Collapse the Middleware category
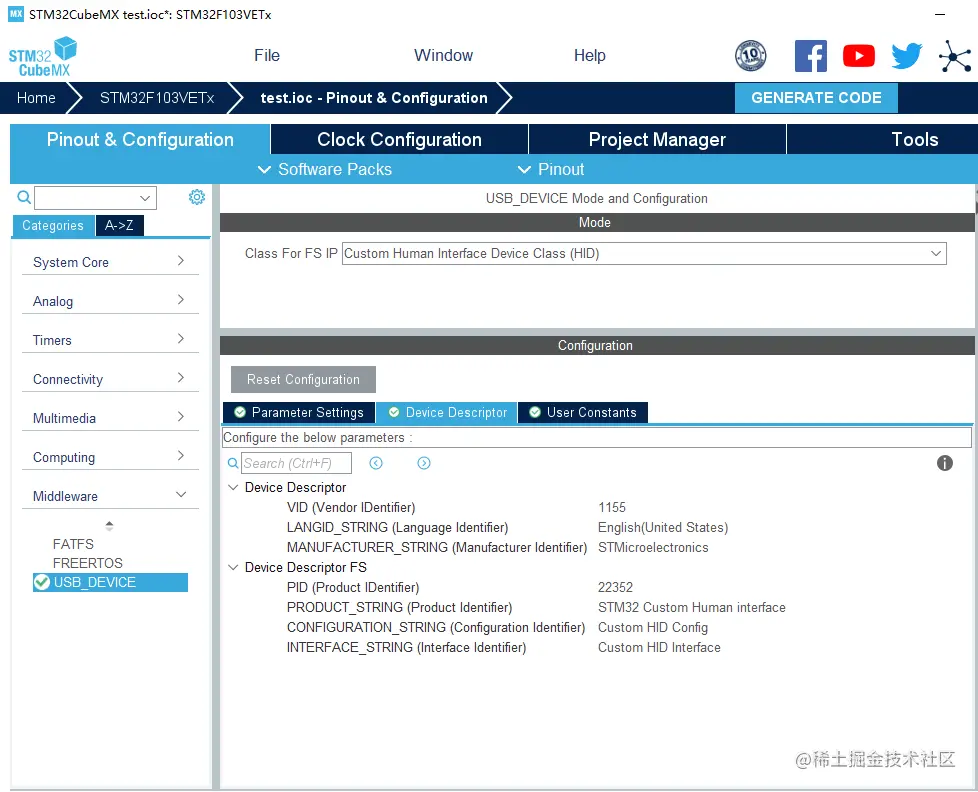978x792 pixels. (x=110, y=496)
